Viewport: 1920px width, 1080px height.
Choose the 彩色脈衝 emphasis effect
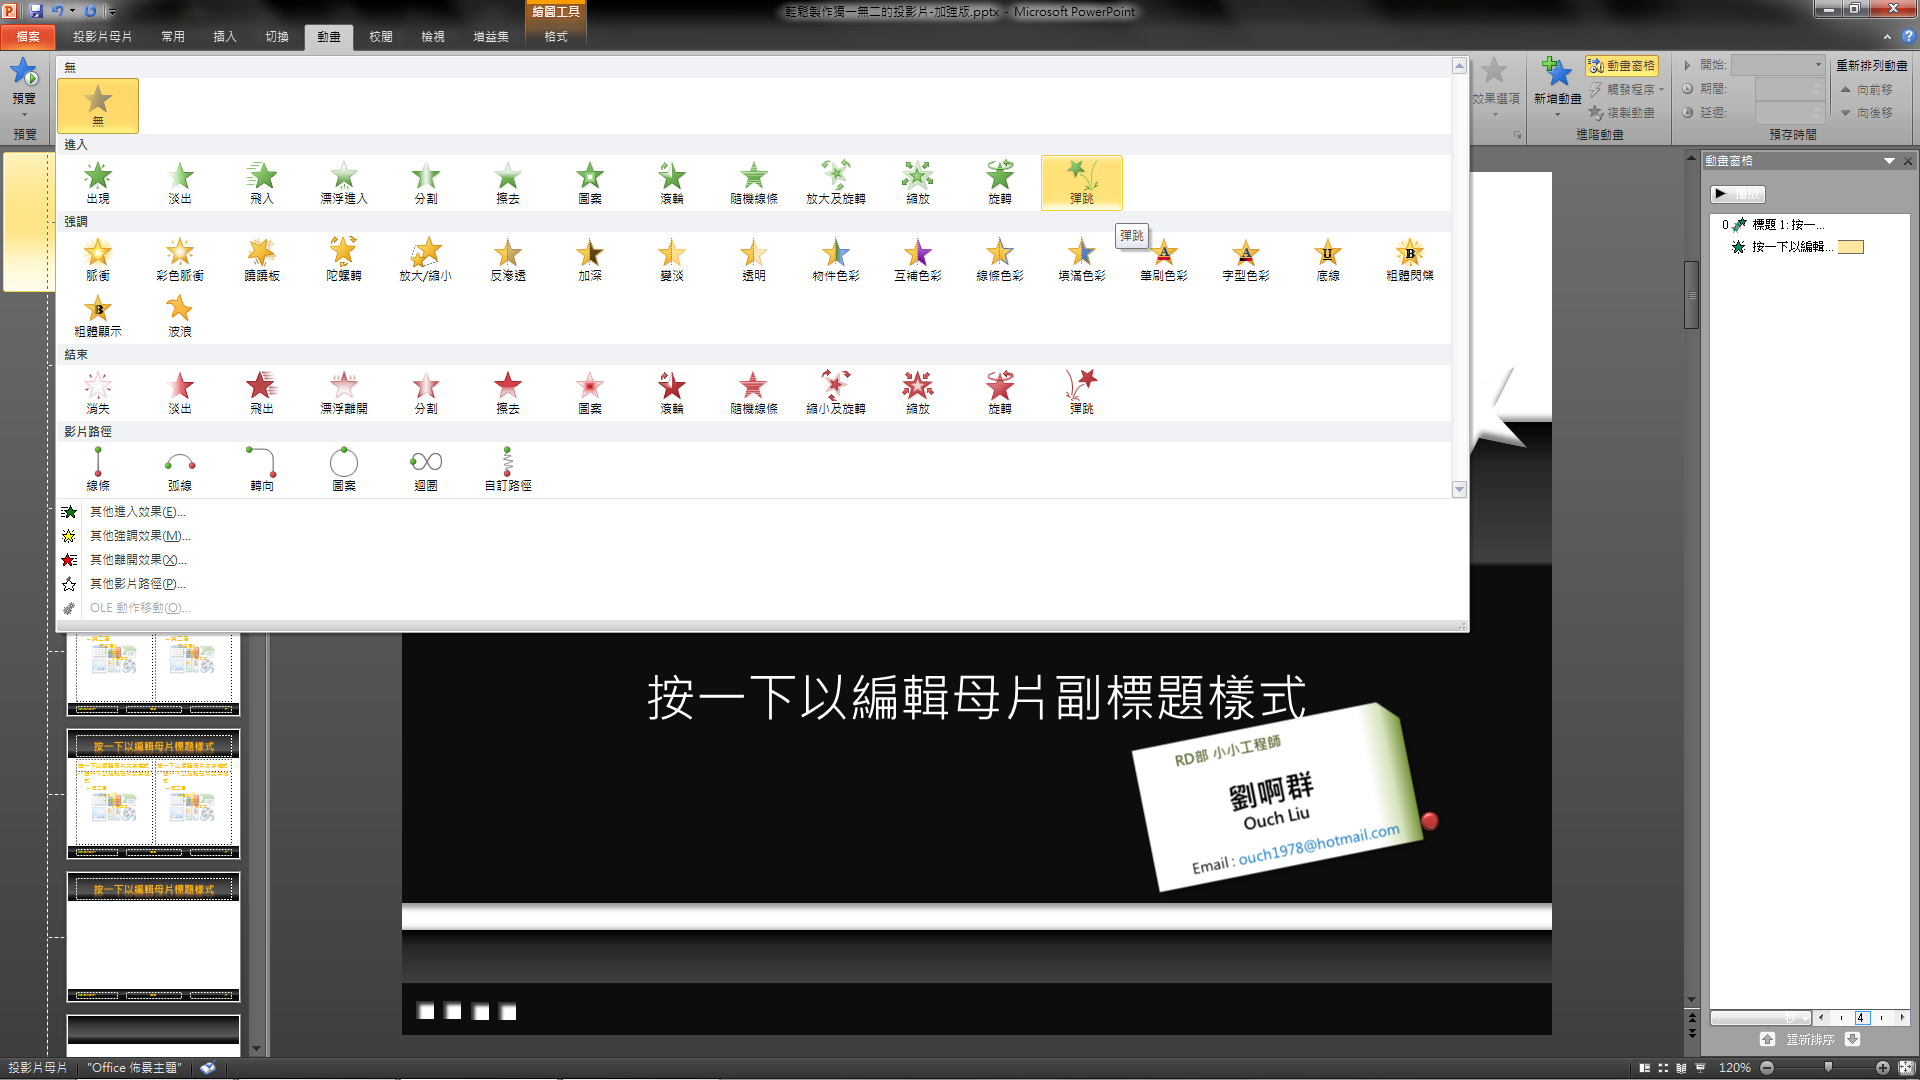(180, 260)
